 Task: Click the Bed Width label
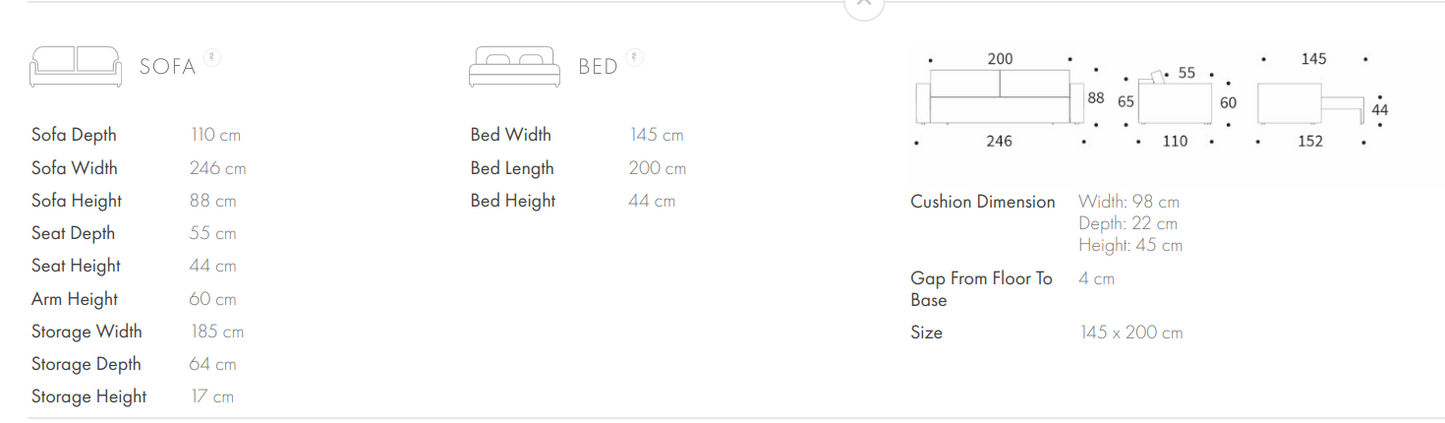tap(510, 135)
